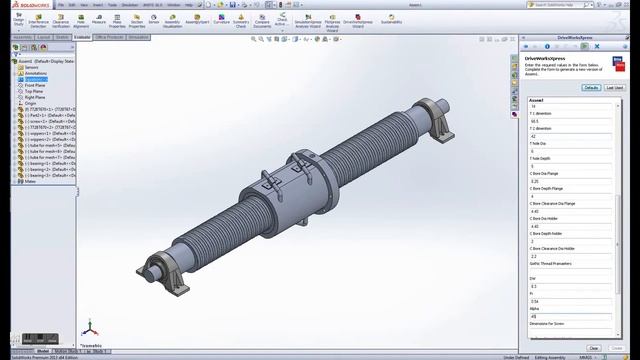Launch AssemblyXpert
This screenshot has width=640, height=360.
[197, 19]
